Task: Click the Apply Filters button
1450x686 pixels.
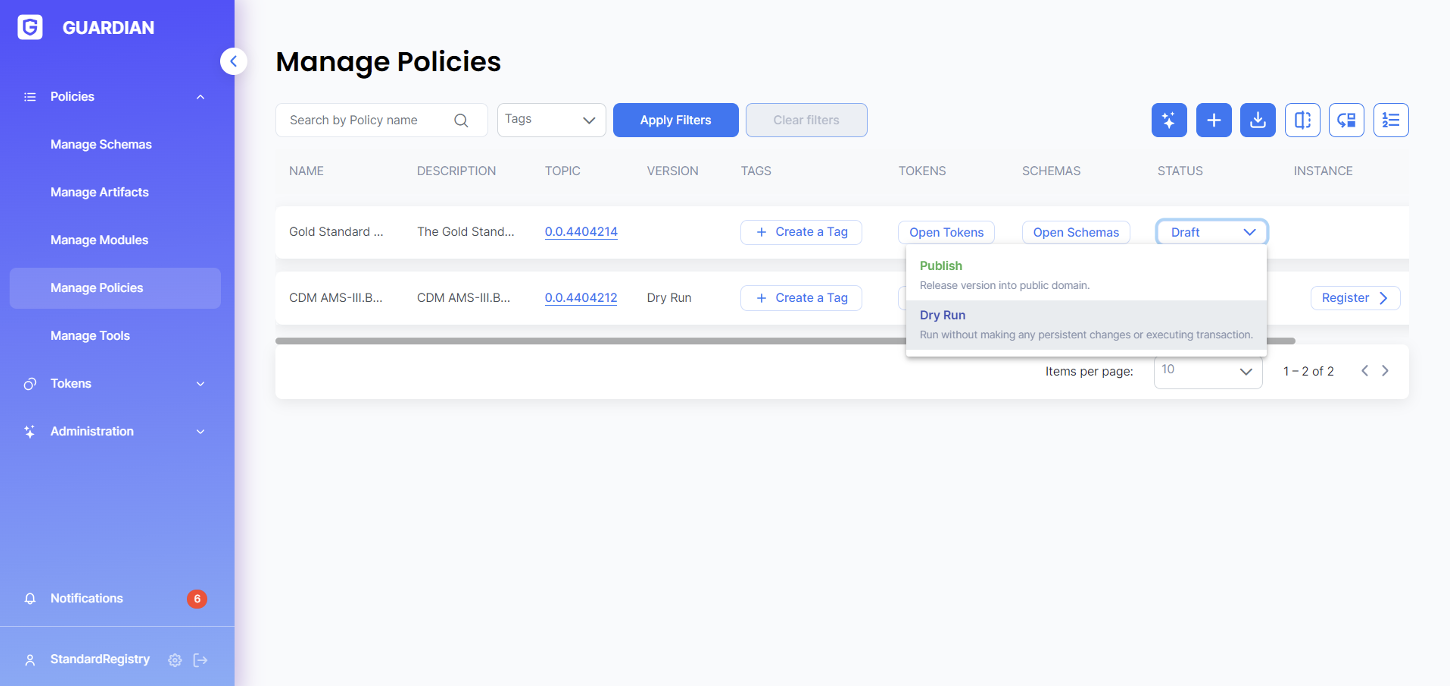Action: 675,120
